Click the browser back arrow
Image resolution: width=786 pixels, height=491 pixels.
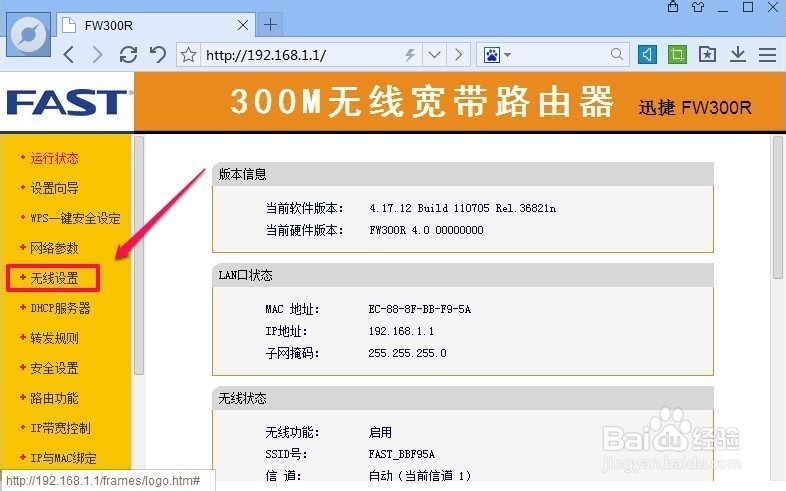pyautogui.click(x=69, y=54)
